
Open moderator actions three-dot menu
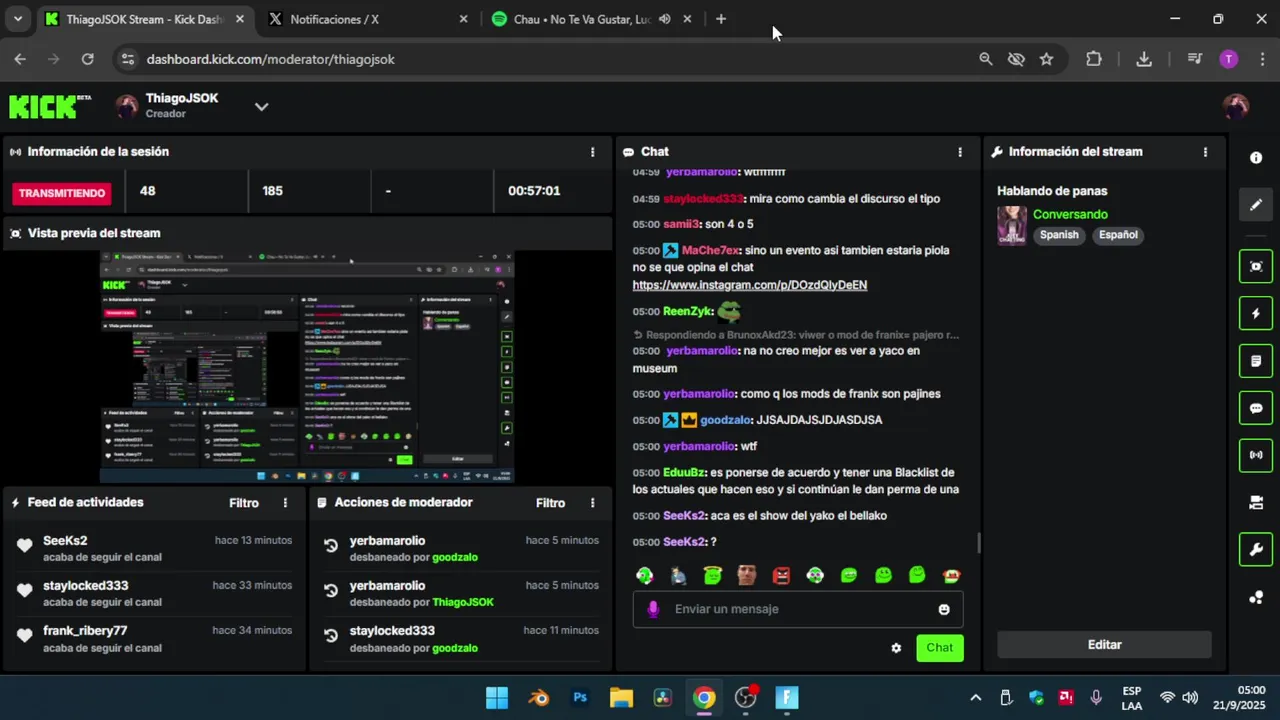[x=592, y=503]
